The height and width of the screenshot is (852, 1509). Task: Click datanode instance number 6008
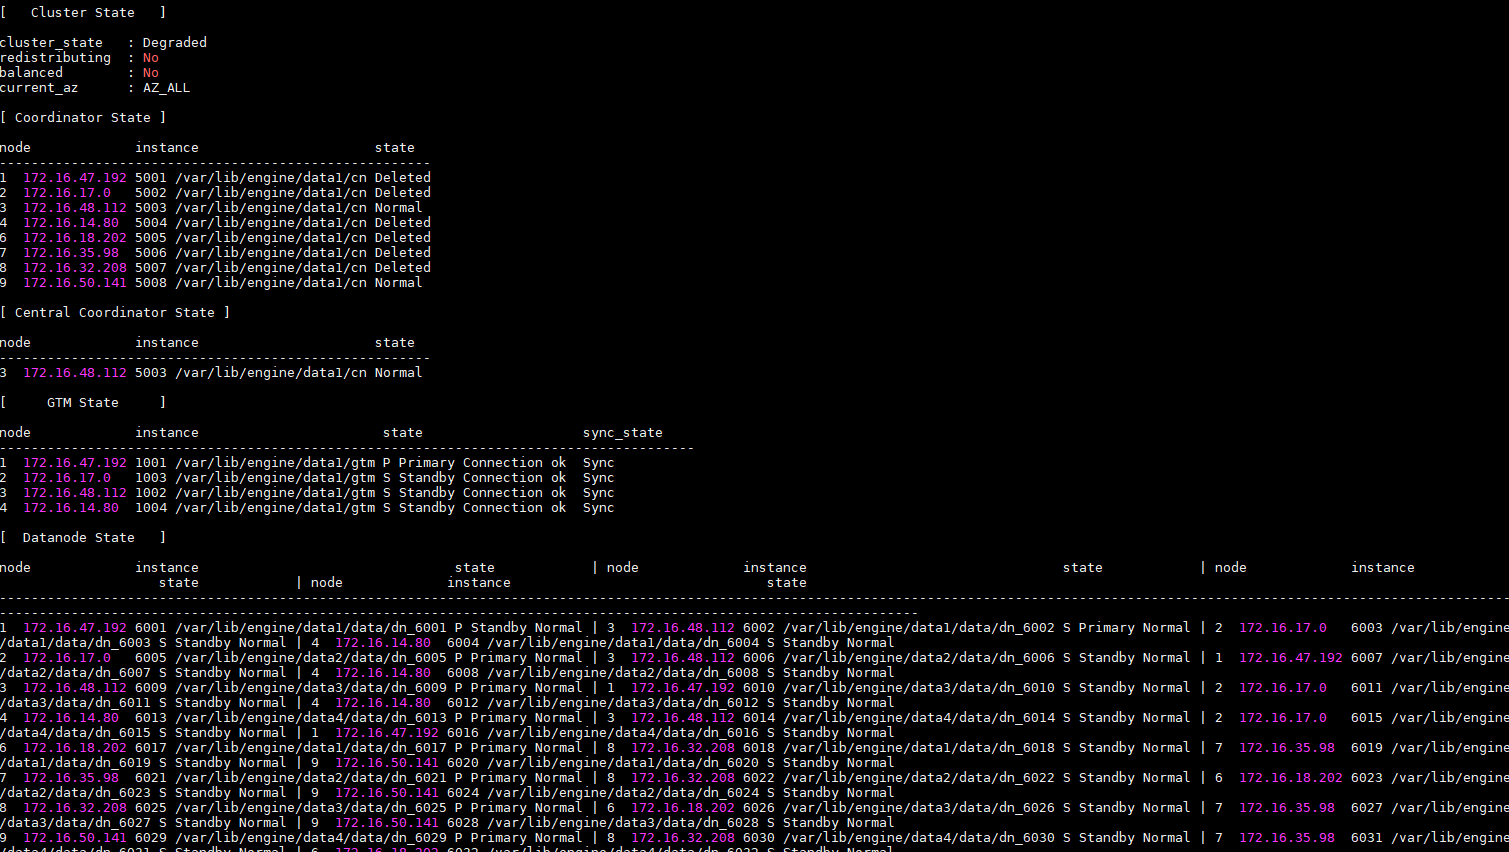coord(463,673)
